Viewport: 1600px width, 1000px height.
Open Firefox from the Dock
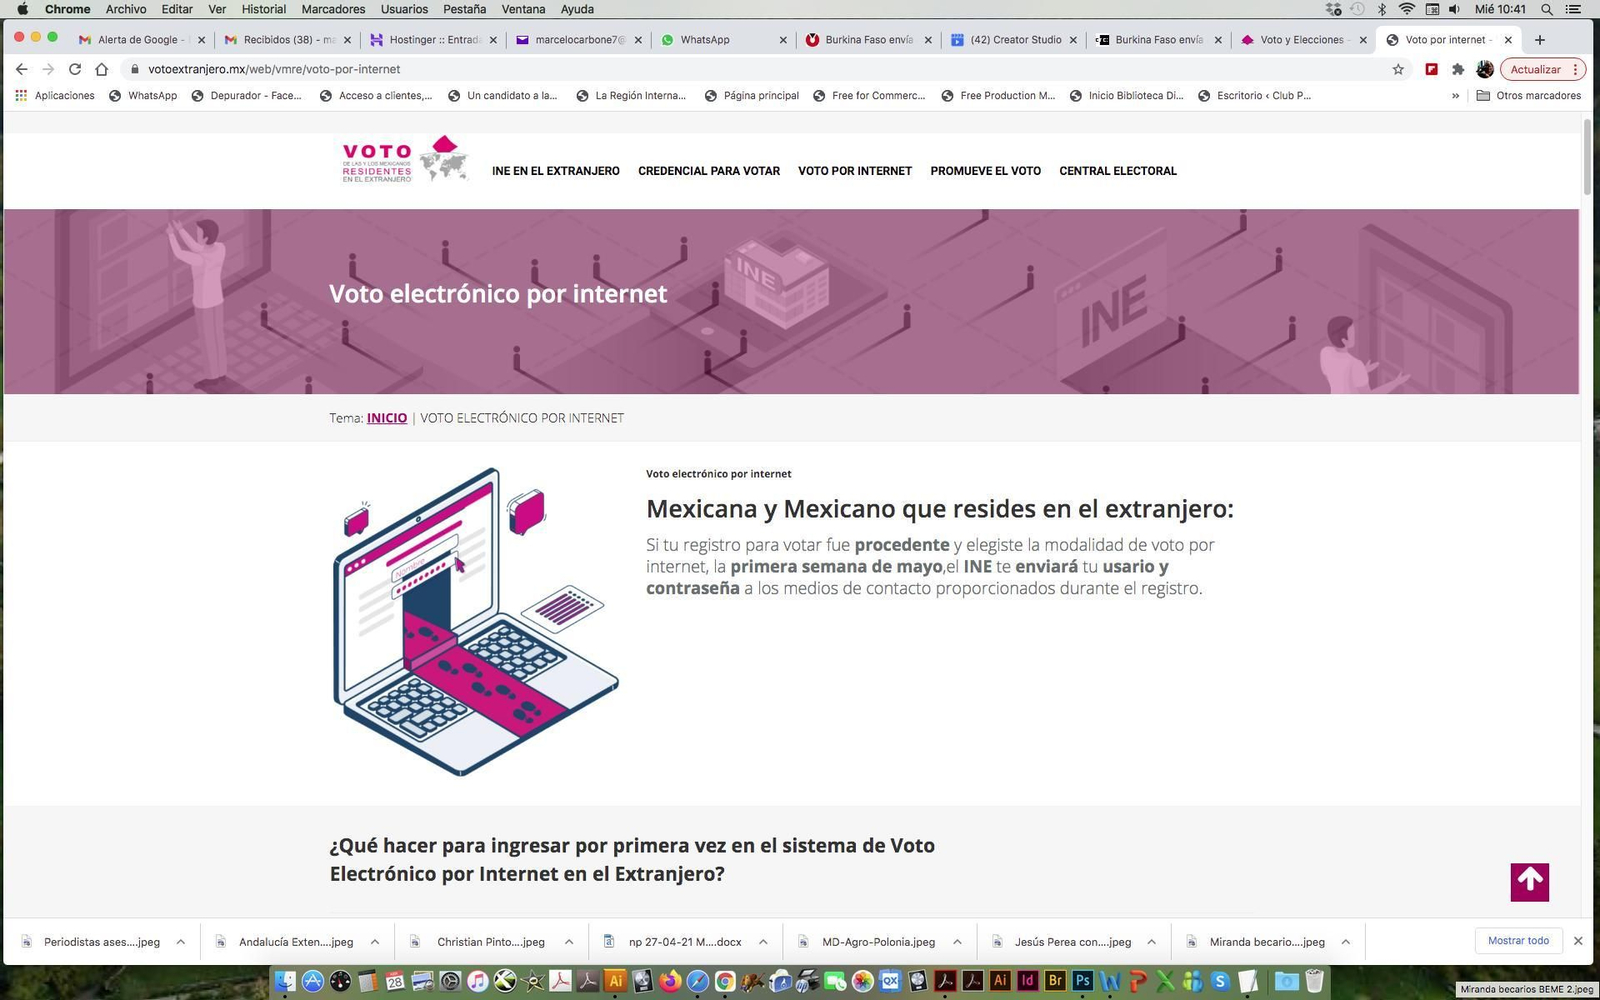(672, 981)
